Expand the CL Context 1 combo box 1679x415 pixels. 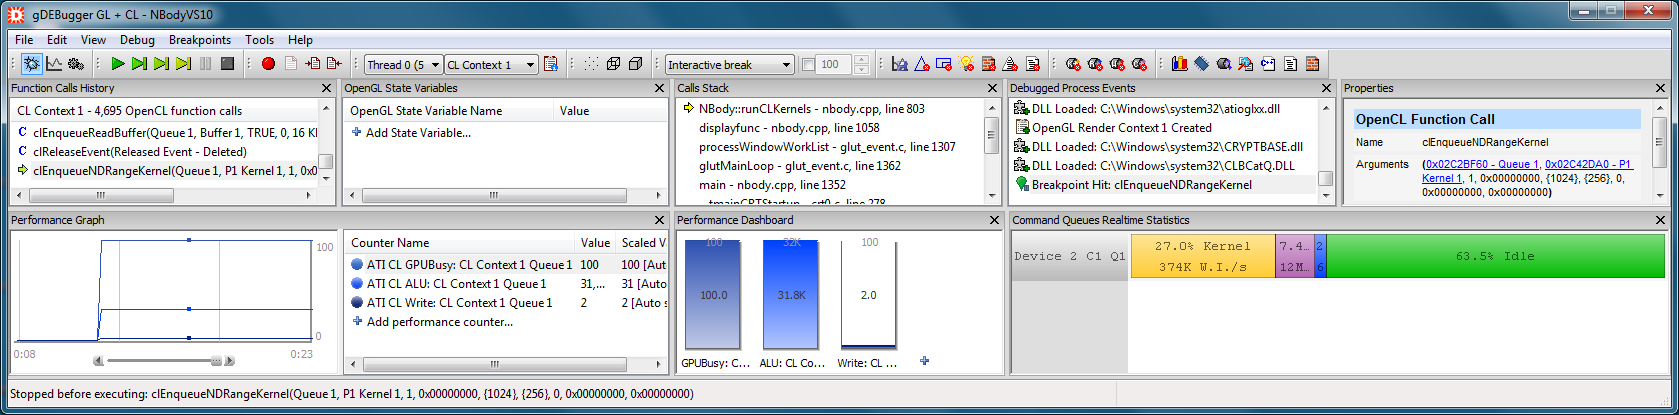point(491,65)
